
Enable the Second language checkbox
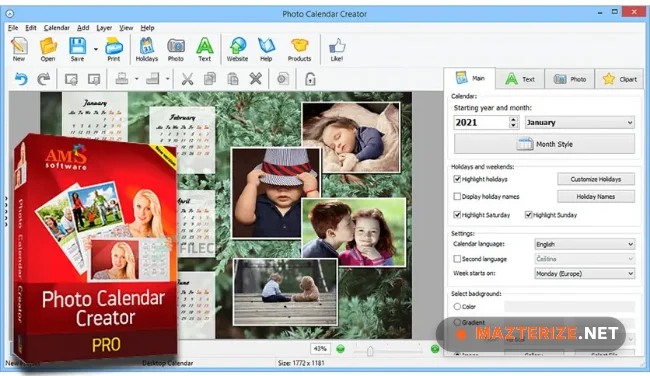(x=457, y=259)
